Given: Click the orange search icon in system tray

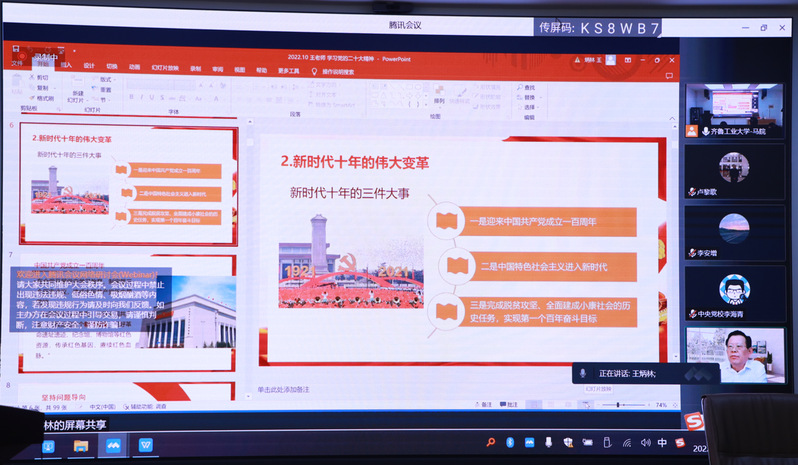Looking at the screenshot, I should click(x=491, y=442).
